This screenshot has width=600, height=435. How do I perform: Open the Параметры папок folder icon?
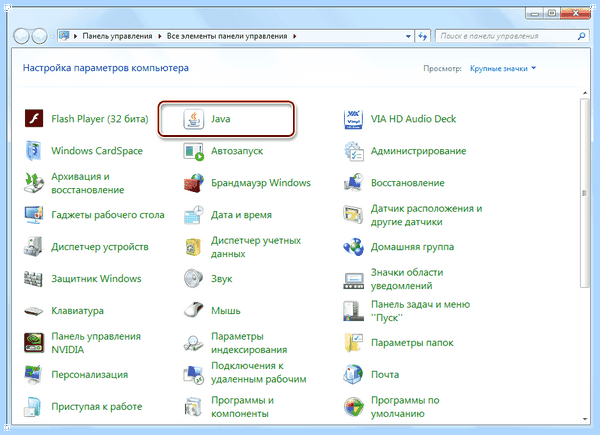point(353,342)
